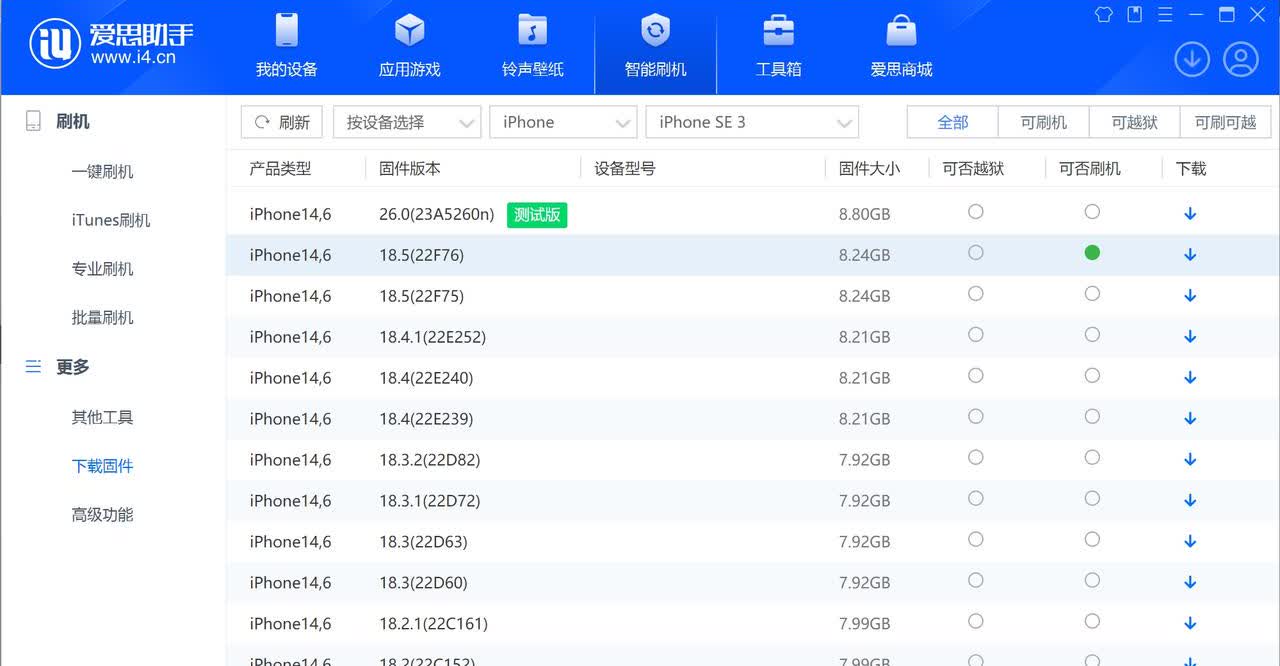This screenshot has width=1280, height=666.
Task: Show 全部 firmware filter
Action: click(953, 122)
